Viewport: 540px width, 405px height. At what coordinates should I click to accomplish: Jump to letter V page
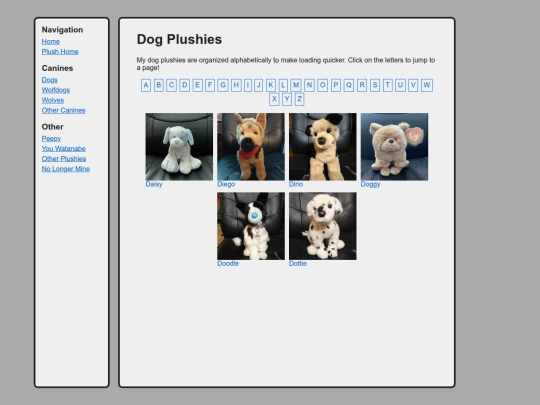[x=413, y=85]
